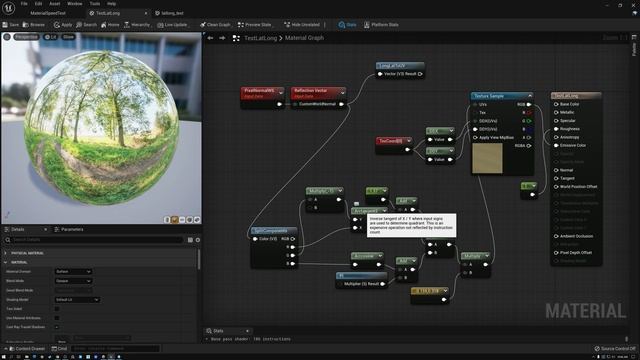640x360 pixels.
Task: Click the settings gear in Details panel
Action: [x=198, y=240]
